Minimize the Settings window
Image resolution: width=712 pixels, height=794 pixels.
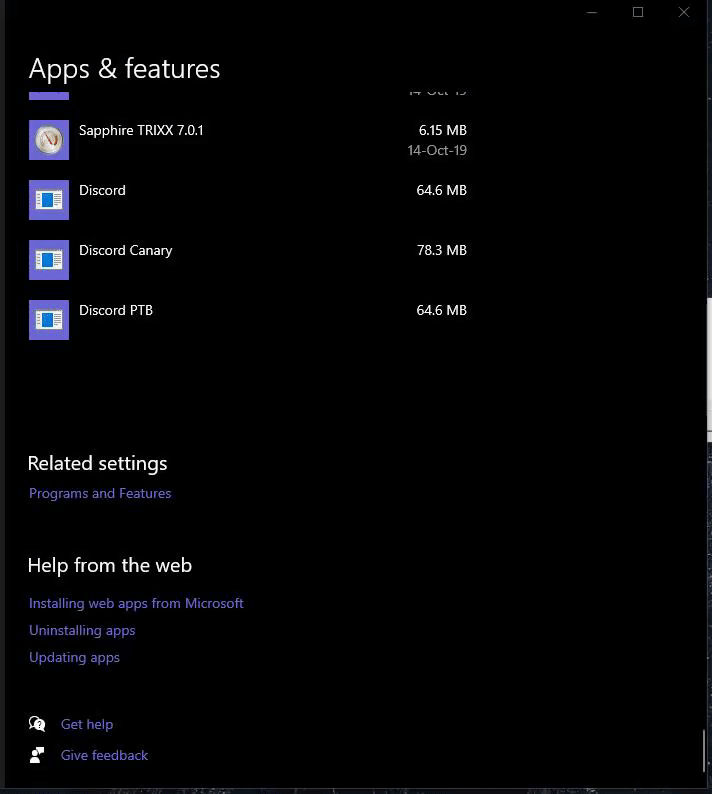[x=592, y=12]
